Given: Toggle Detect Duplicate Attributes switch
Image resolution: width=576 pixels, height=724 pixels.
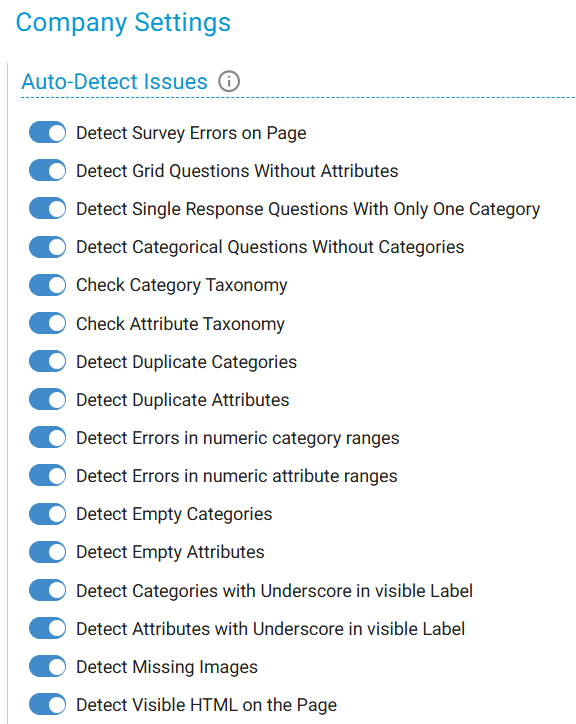Looking at the screenshot, I should point(48,399).
